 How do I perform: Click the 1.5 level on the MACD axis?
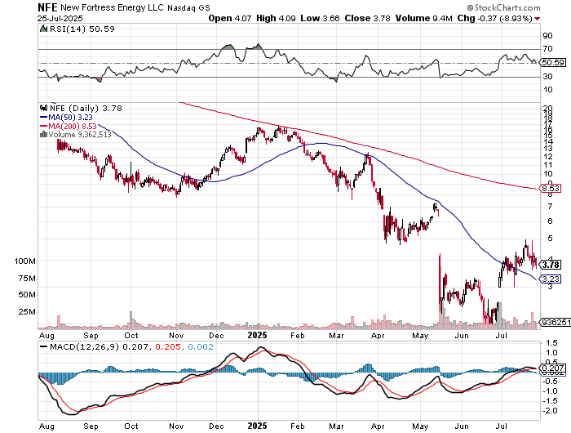tap(551, 343)
